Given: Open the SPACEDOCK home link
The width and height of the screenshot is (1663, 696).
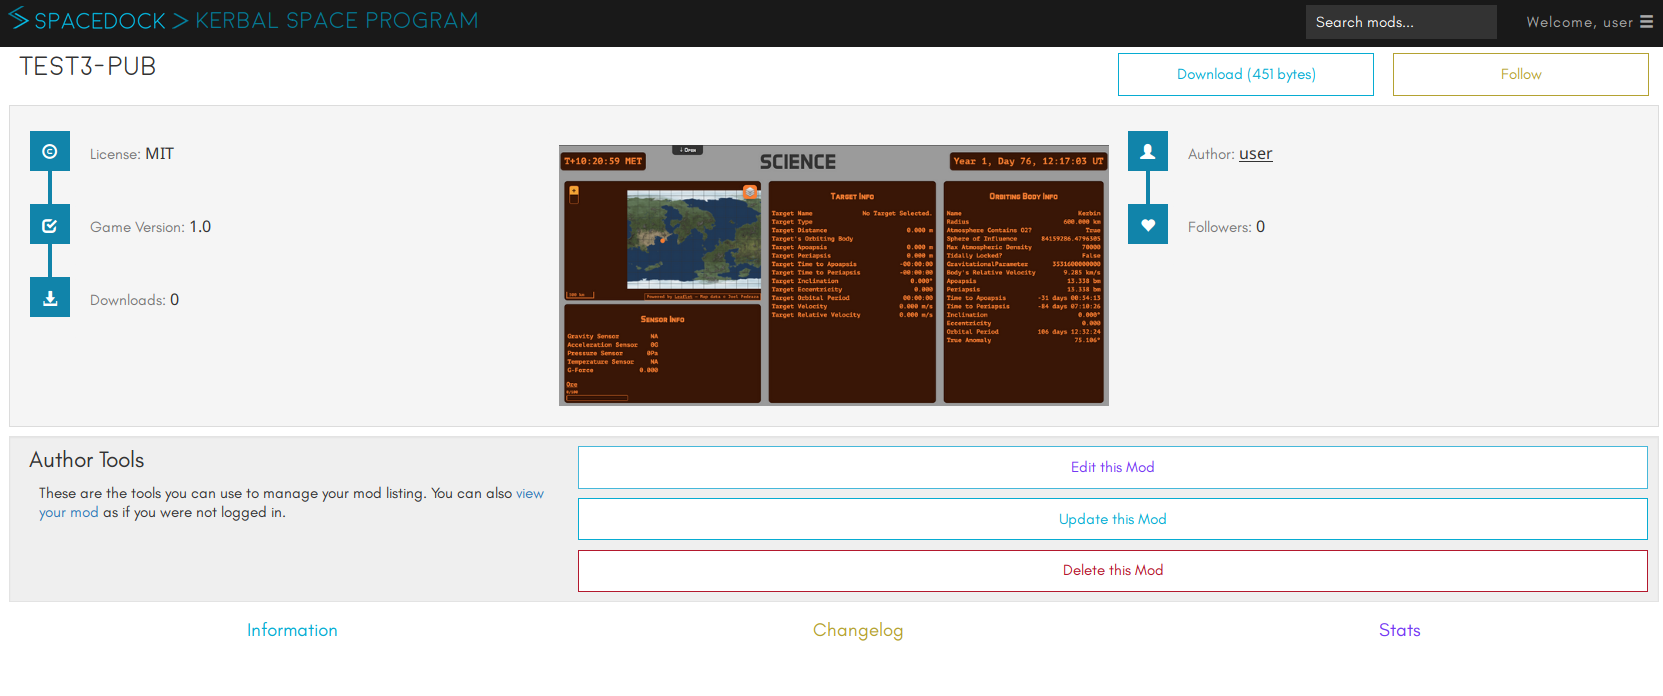Looking at the screenshot, I should click(x=100, y=20).
